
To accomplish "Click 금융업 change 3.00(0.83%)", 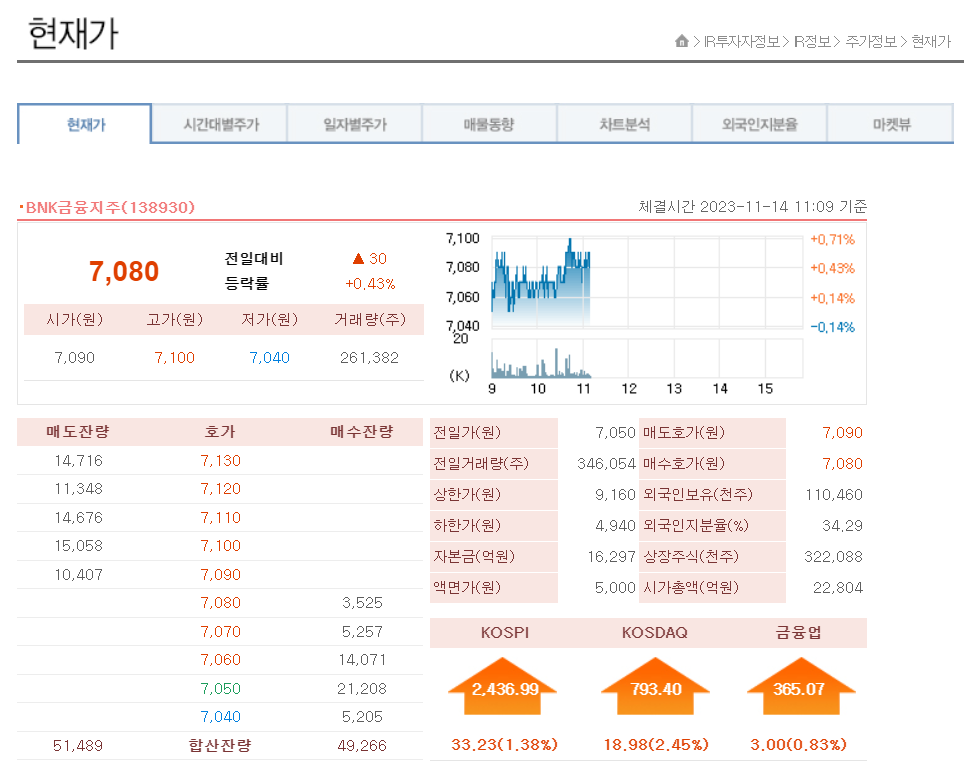I will 799,744.
